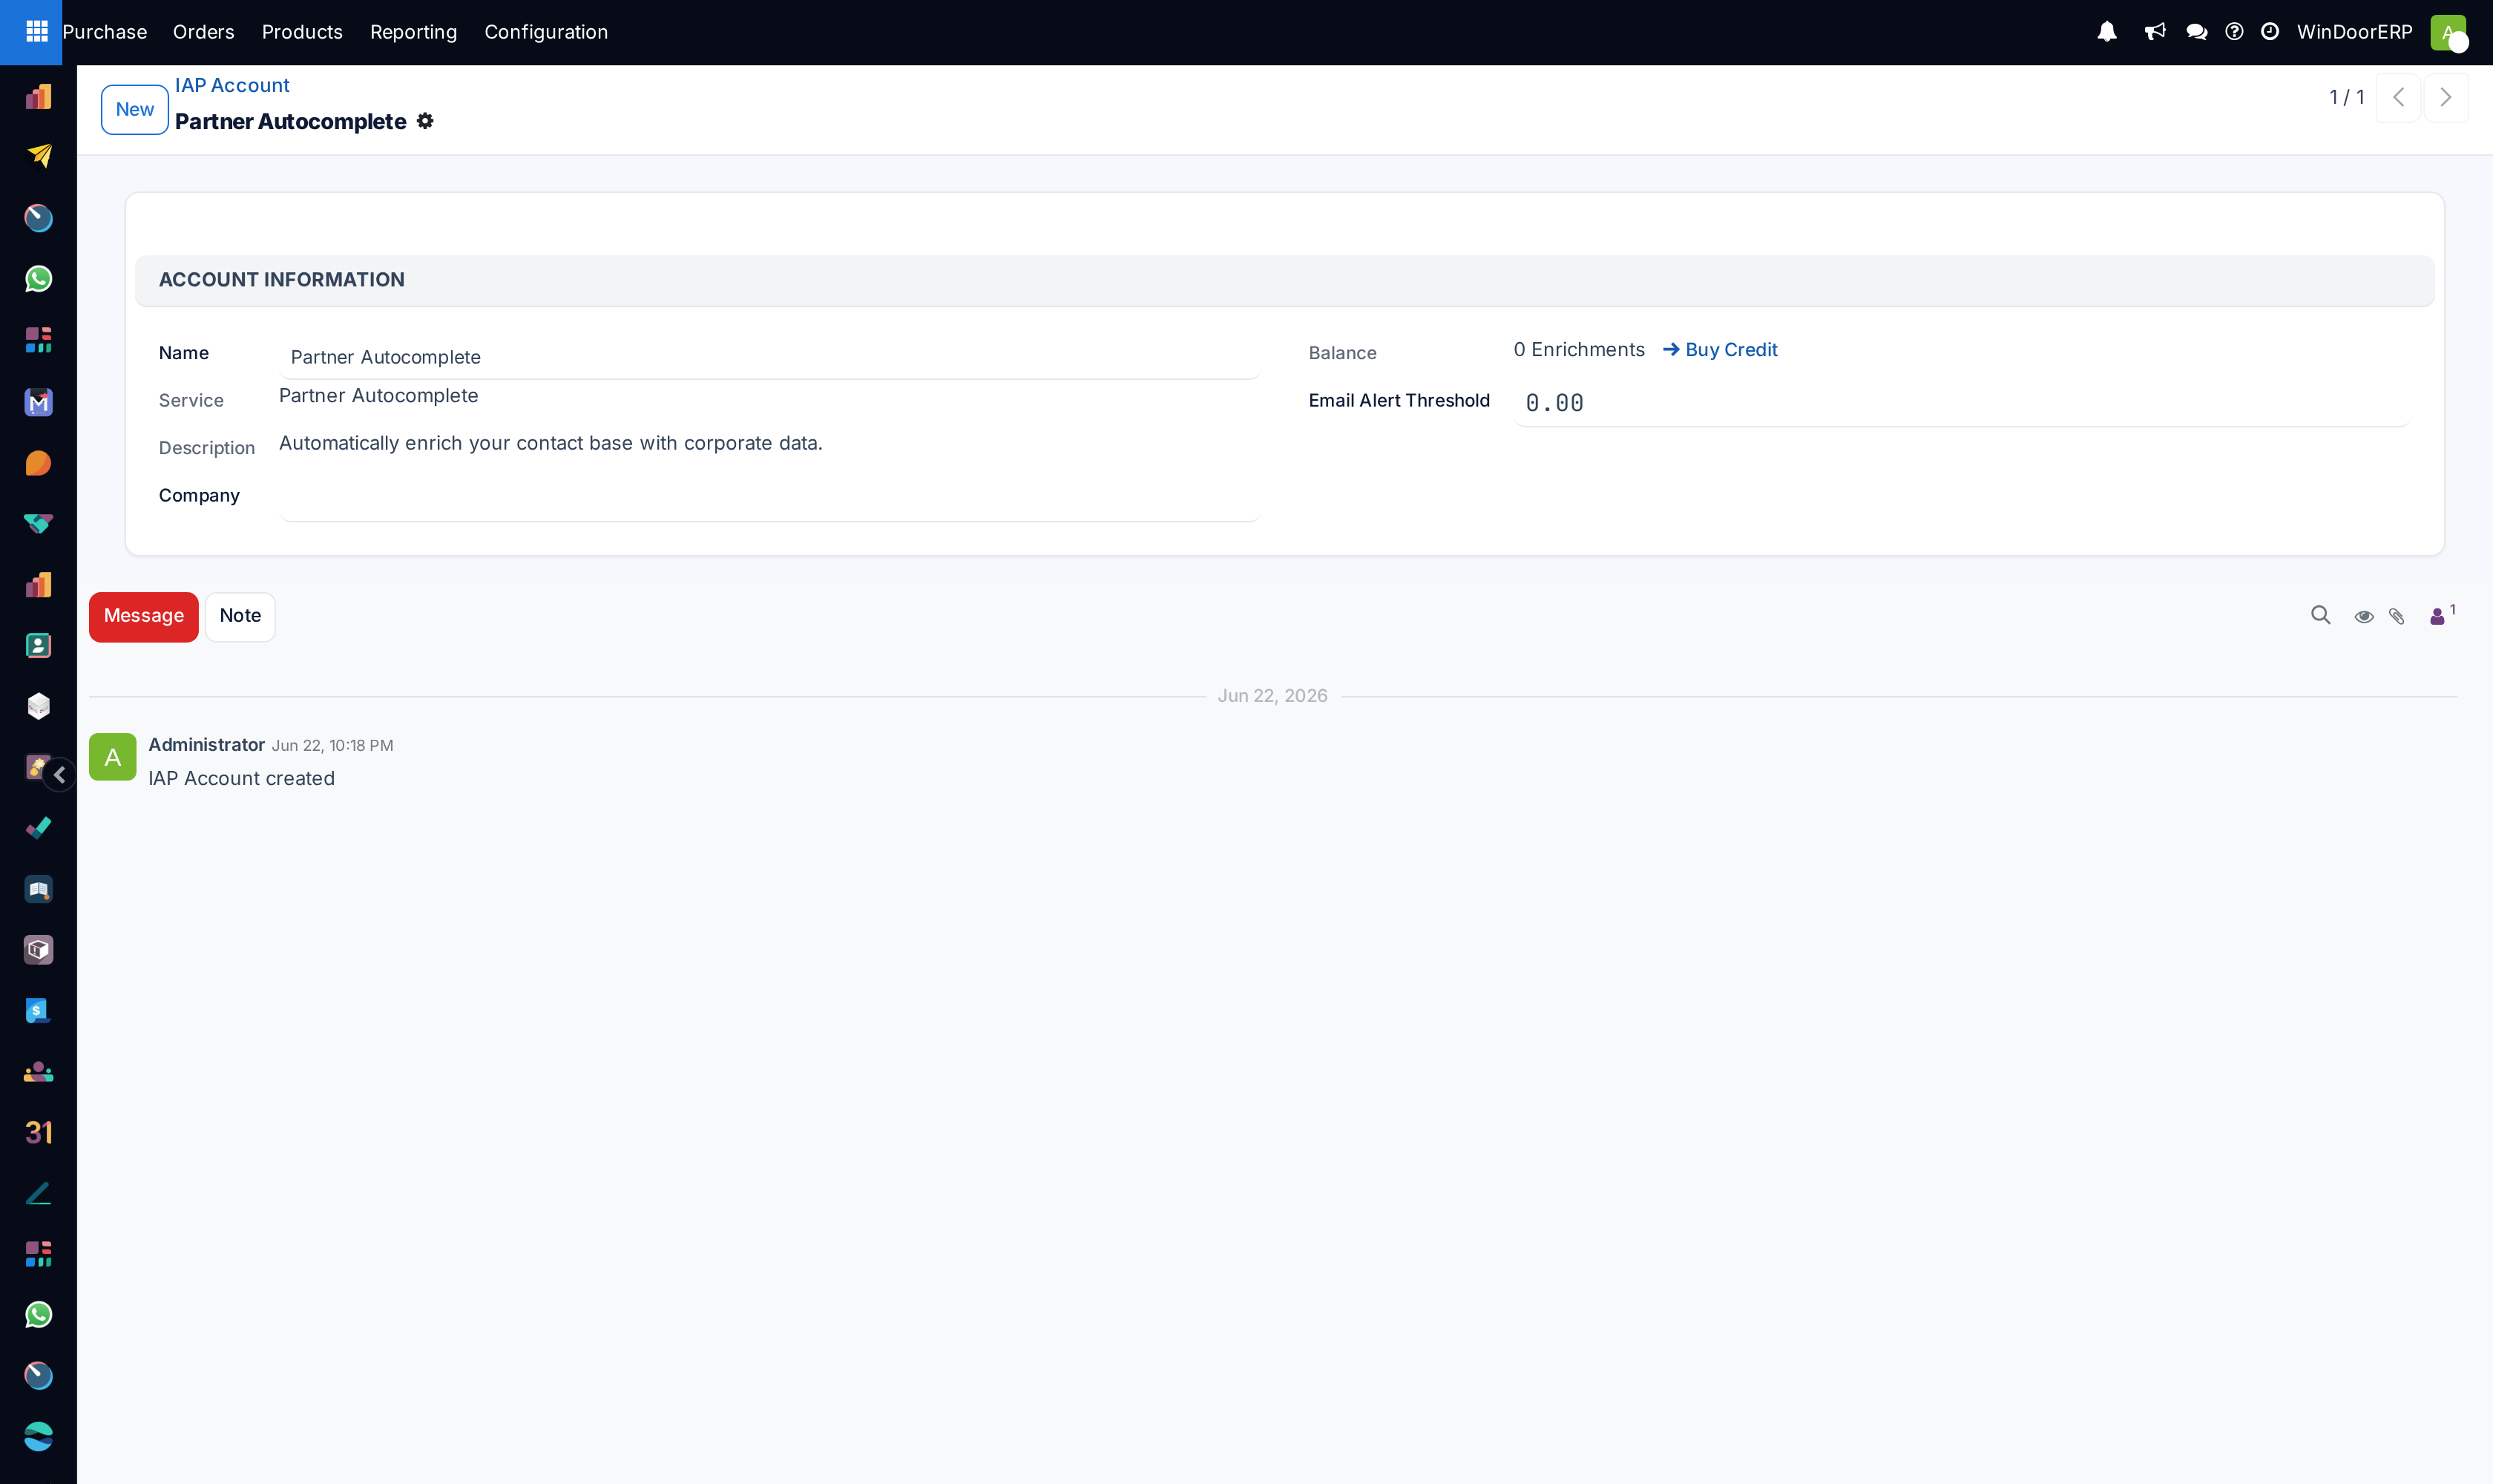Open the green Contacts app icon

click(38, 646)
